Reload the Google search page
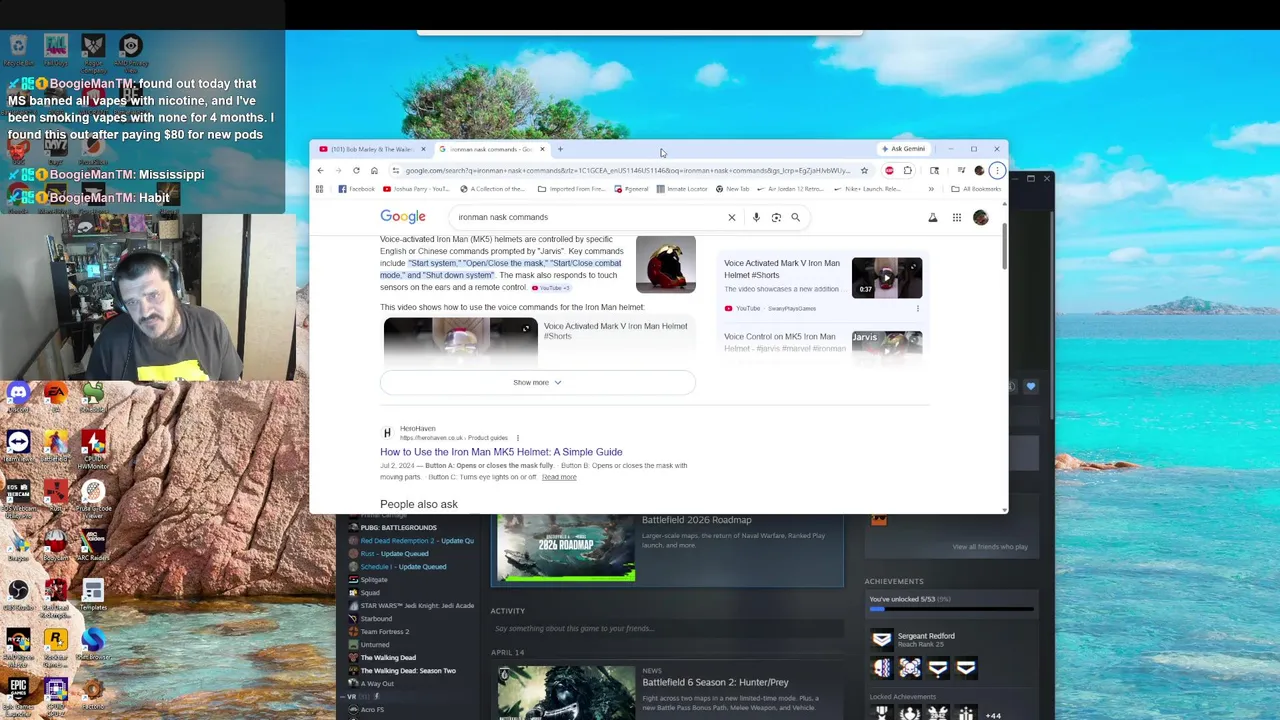The width and height of the screenshot is (1280, 720). pos(356,171)
